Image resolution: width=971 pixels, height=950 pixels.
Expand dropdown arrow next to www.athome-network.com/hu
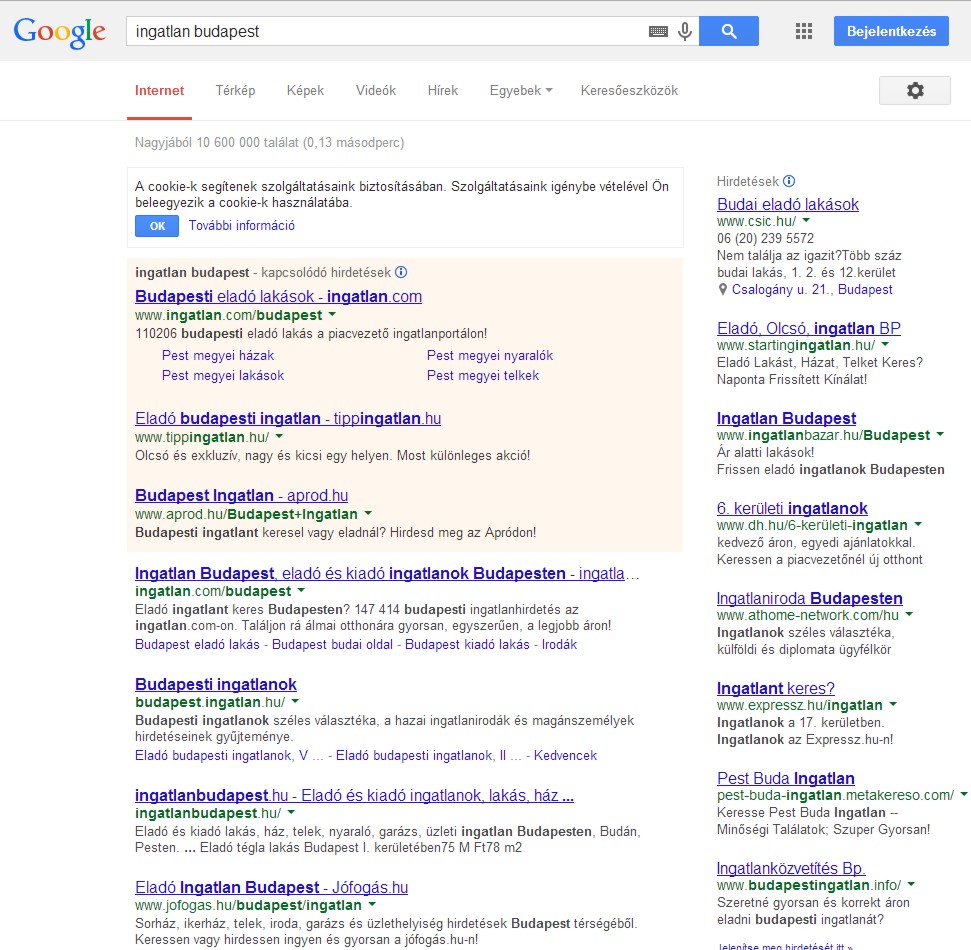pos(910,614)
